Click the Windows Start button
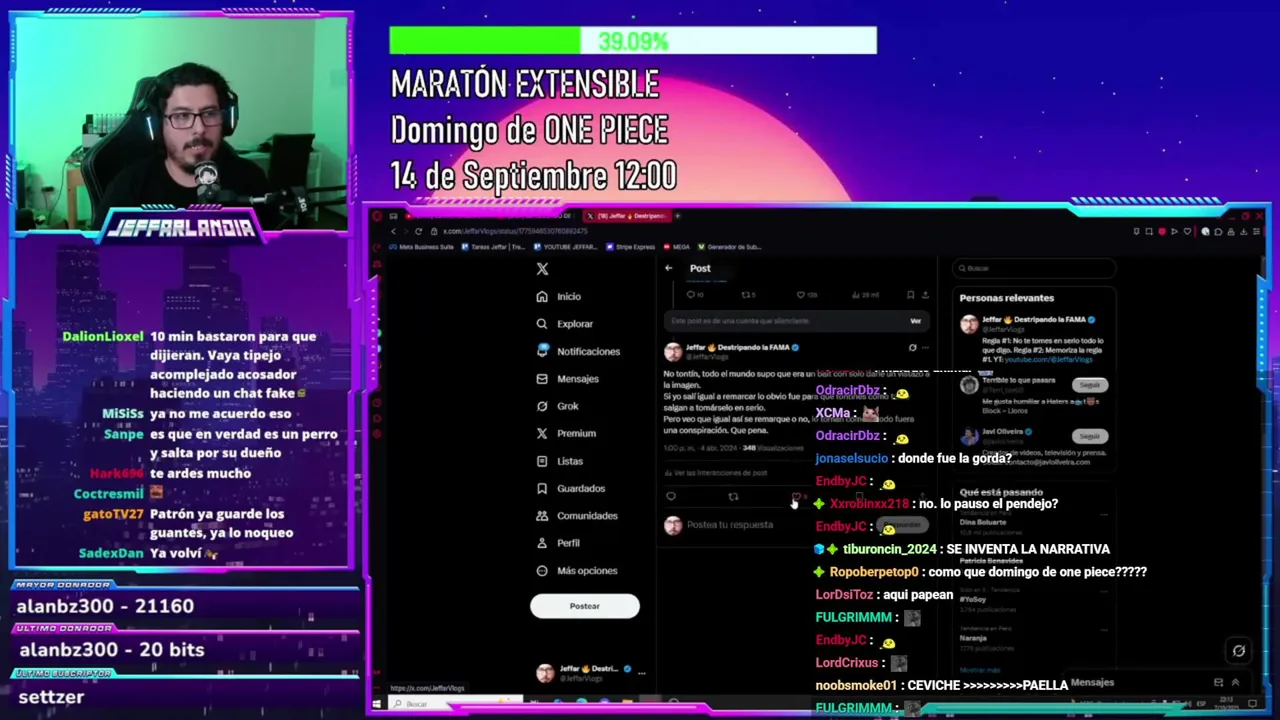 coord(377,704)
